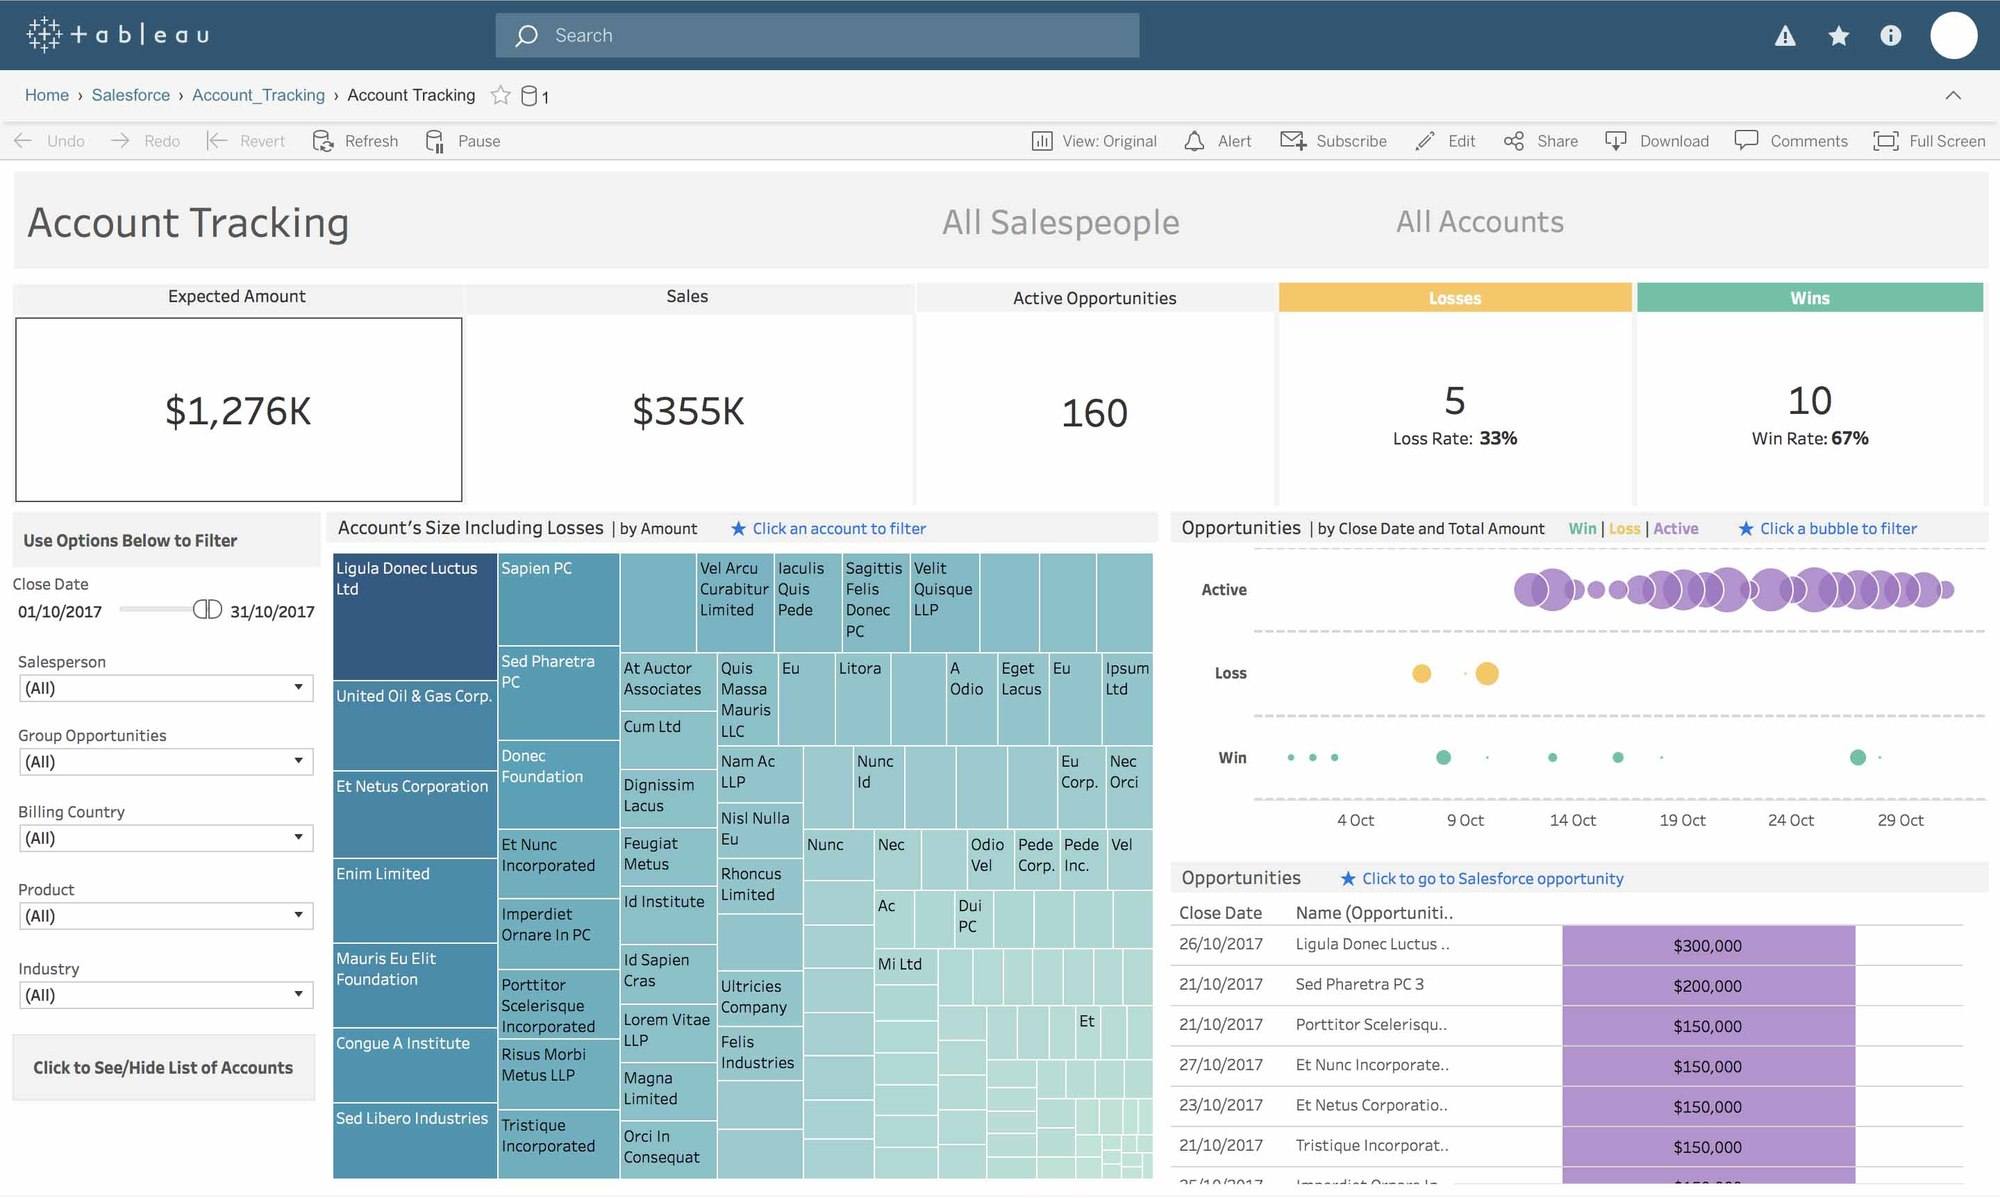Collapse the toolbar with chevron arrow

click(1952, 95)
